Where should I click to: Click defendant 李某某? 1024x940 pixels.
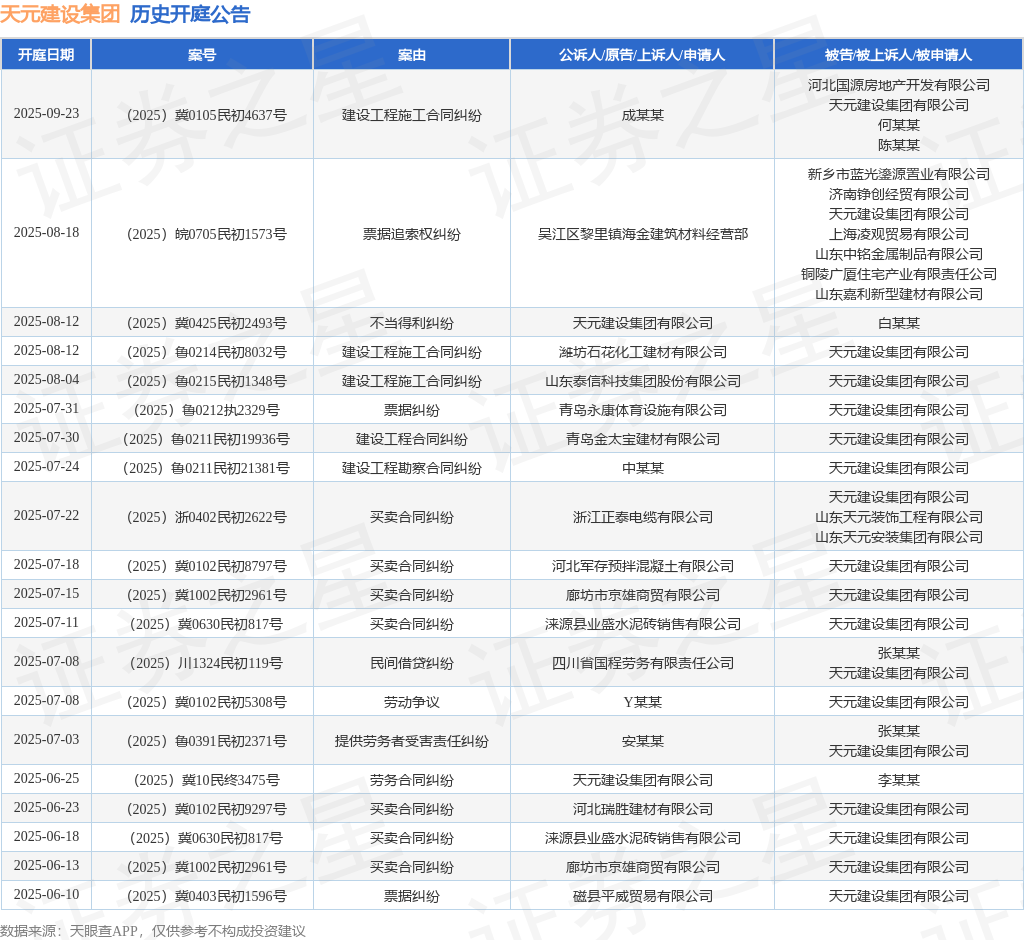[899, 780]
